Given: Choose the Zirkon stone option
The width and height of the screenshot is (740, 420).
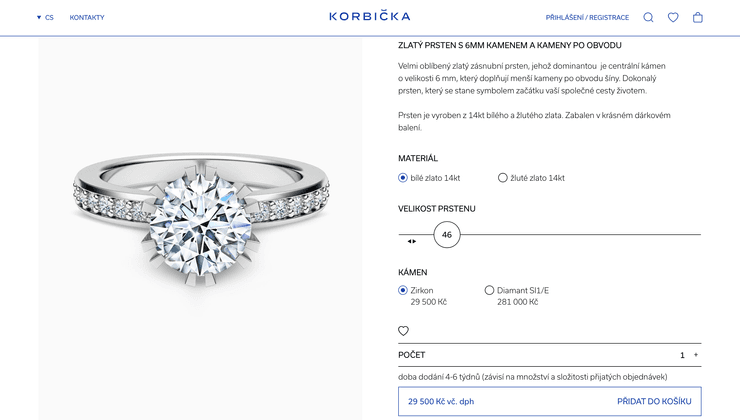Looking at the screenshot, I should (x=403, y=290).
